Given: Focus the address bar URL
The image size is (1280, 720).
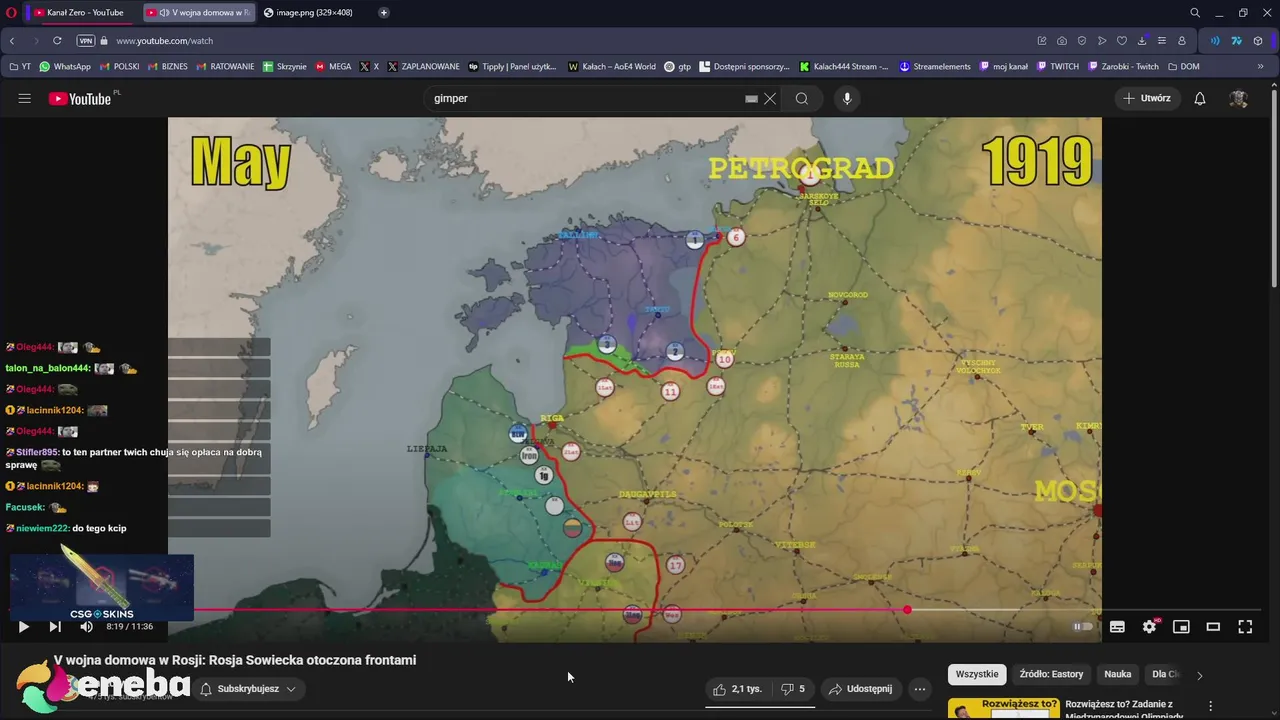Looking at the screenshot, I should (164, 41).
